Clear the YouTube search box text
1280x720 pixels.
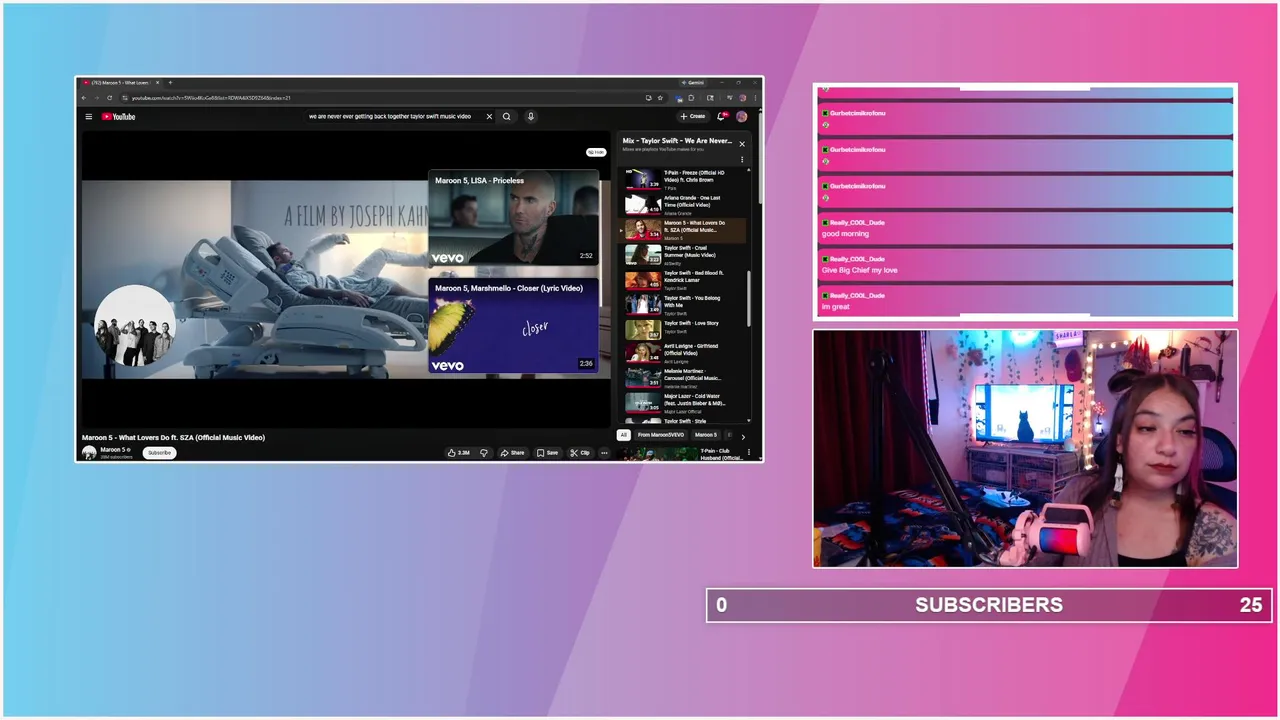click(489, 117)
